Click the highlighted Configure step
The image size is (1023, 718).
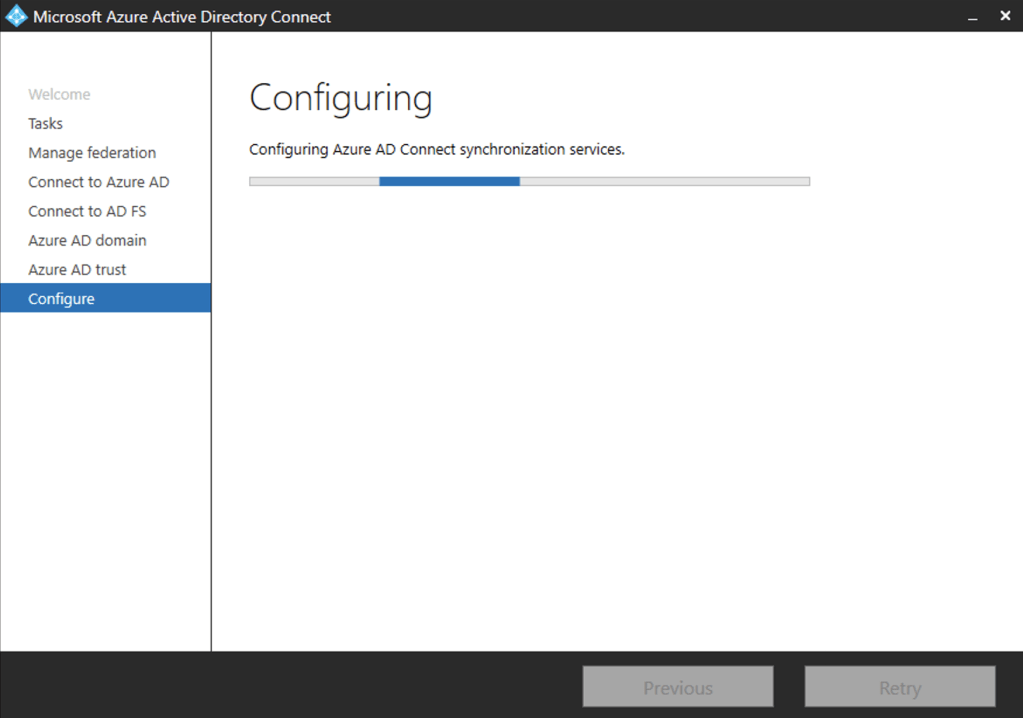(x=62, y=299)
